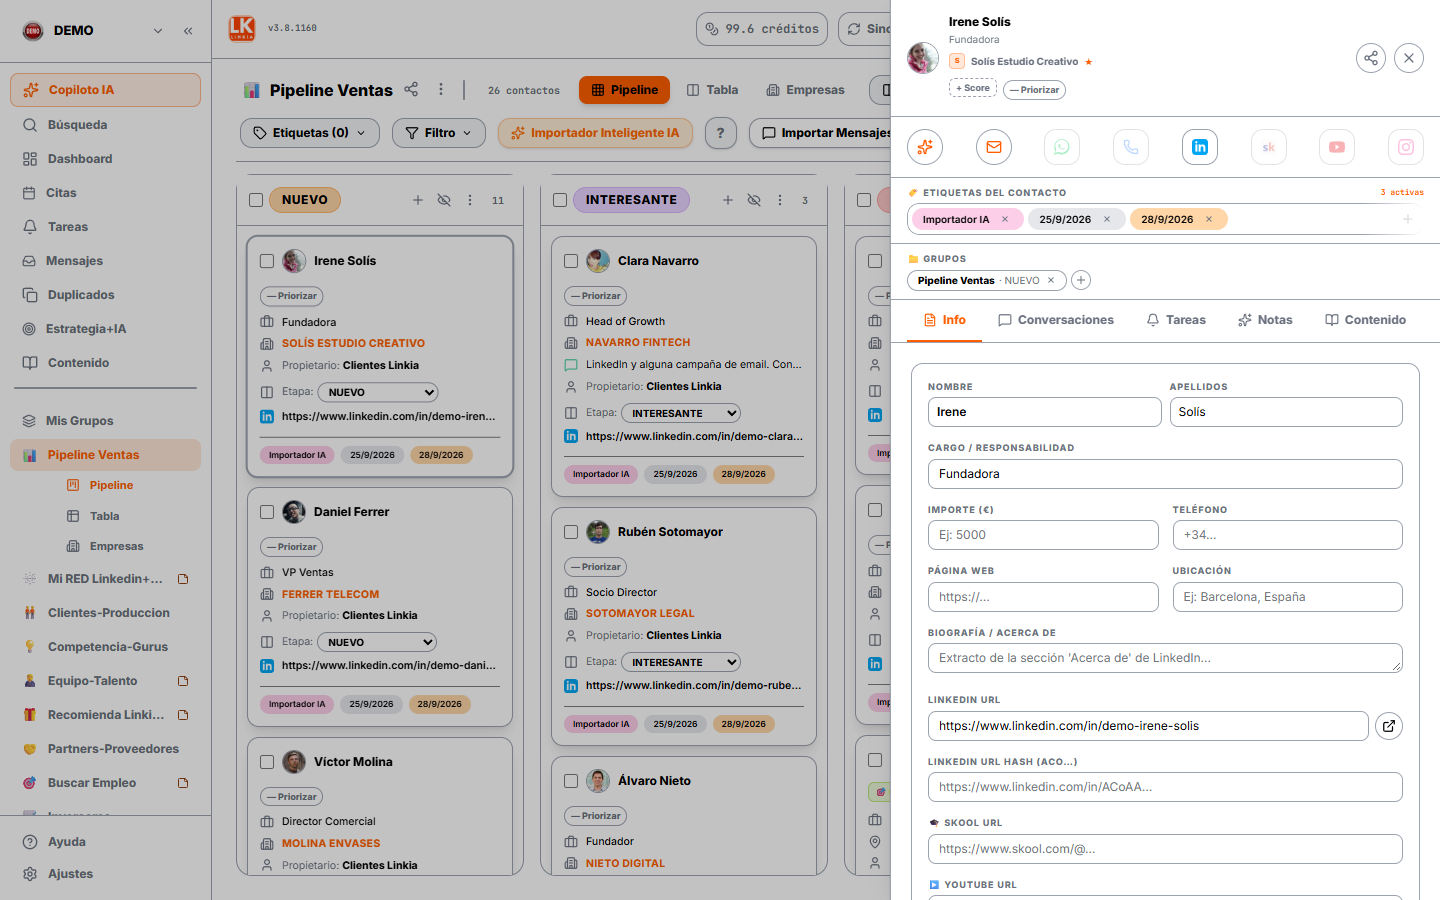The image size is (1440, 900).
Task: Hide the NUEVO column
Action: (444, 200)
